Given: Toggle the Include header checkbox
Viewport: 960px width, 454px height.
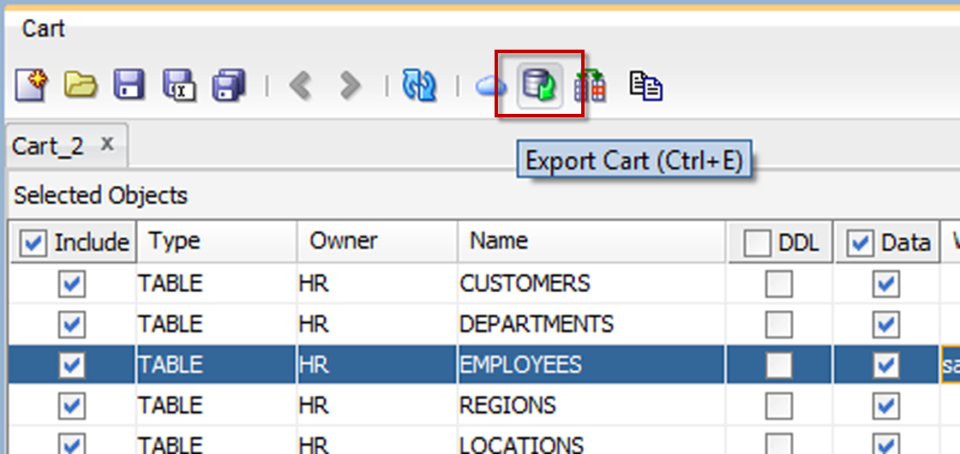Looking at the screenshot, I should point(34,244).
